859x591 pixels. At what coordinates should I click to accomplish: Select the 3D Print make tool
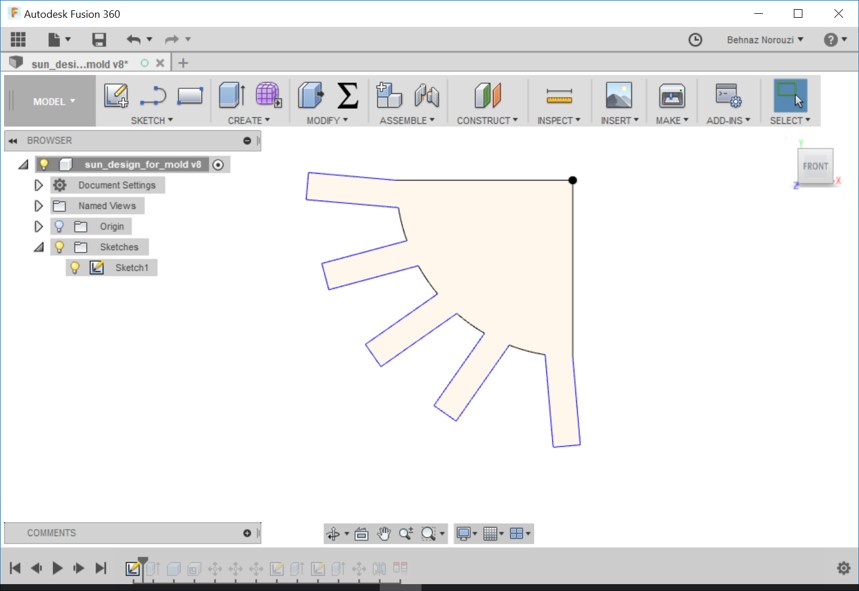click(672, 95)
